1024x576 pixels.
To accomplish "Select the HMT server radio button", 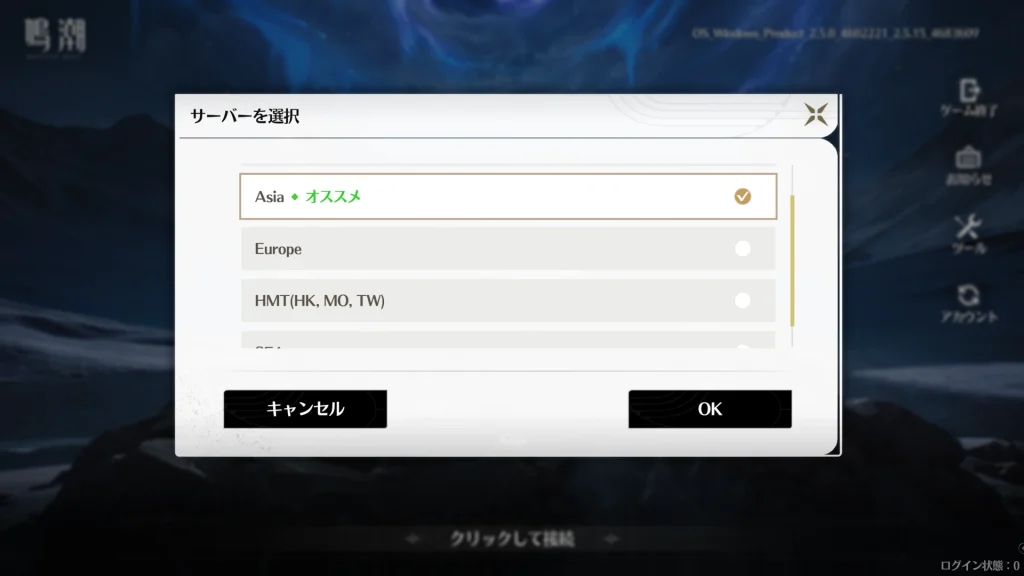I will click(x=743, y=300).
